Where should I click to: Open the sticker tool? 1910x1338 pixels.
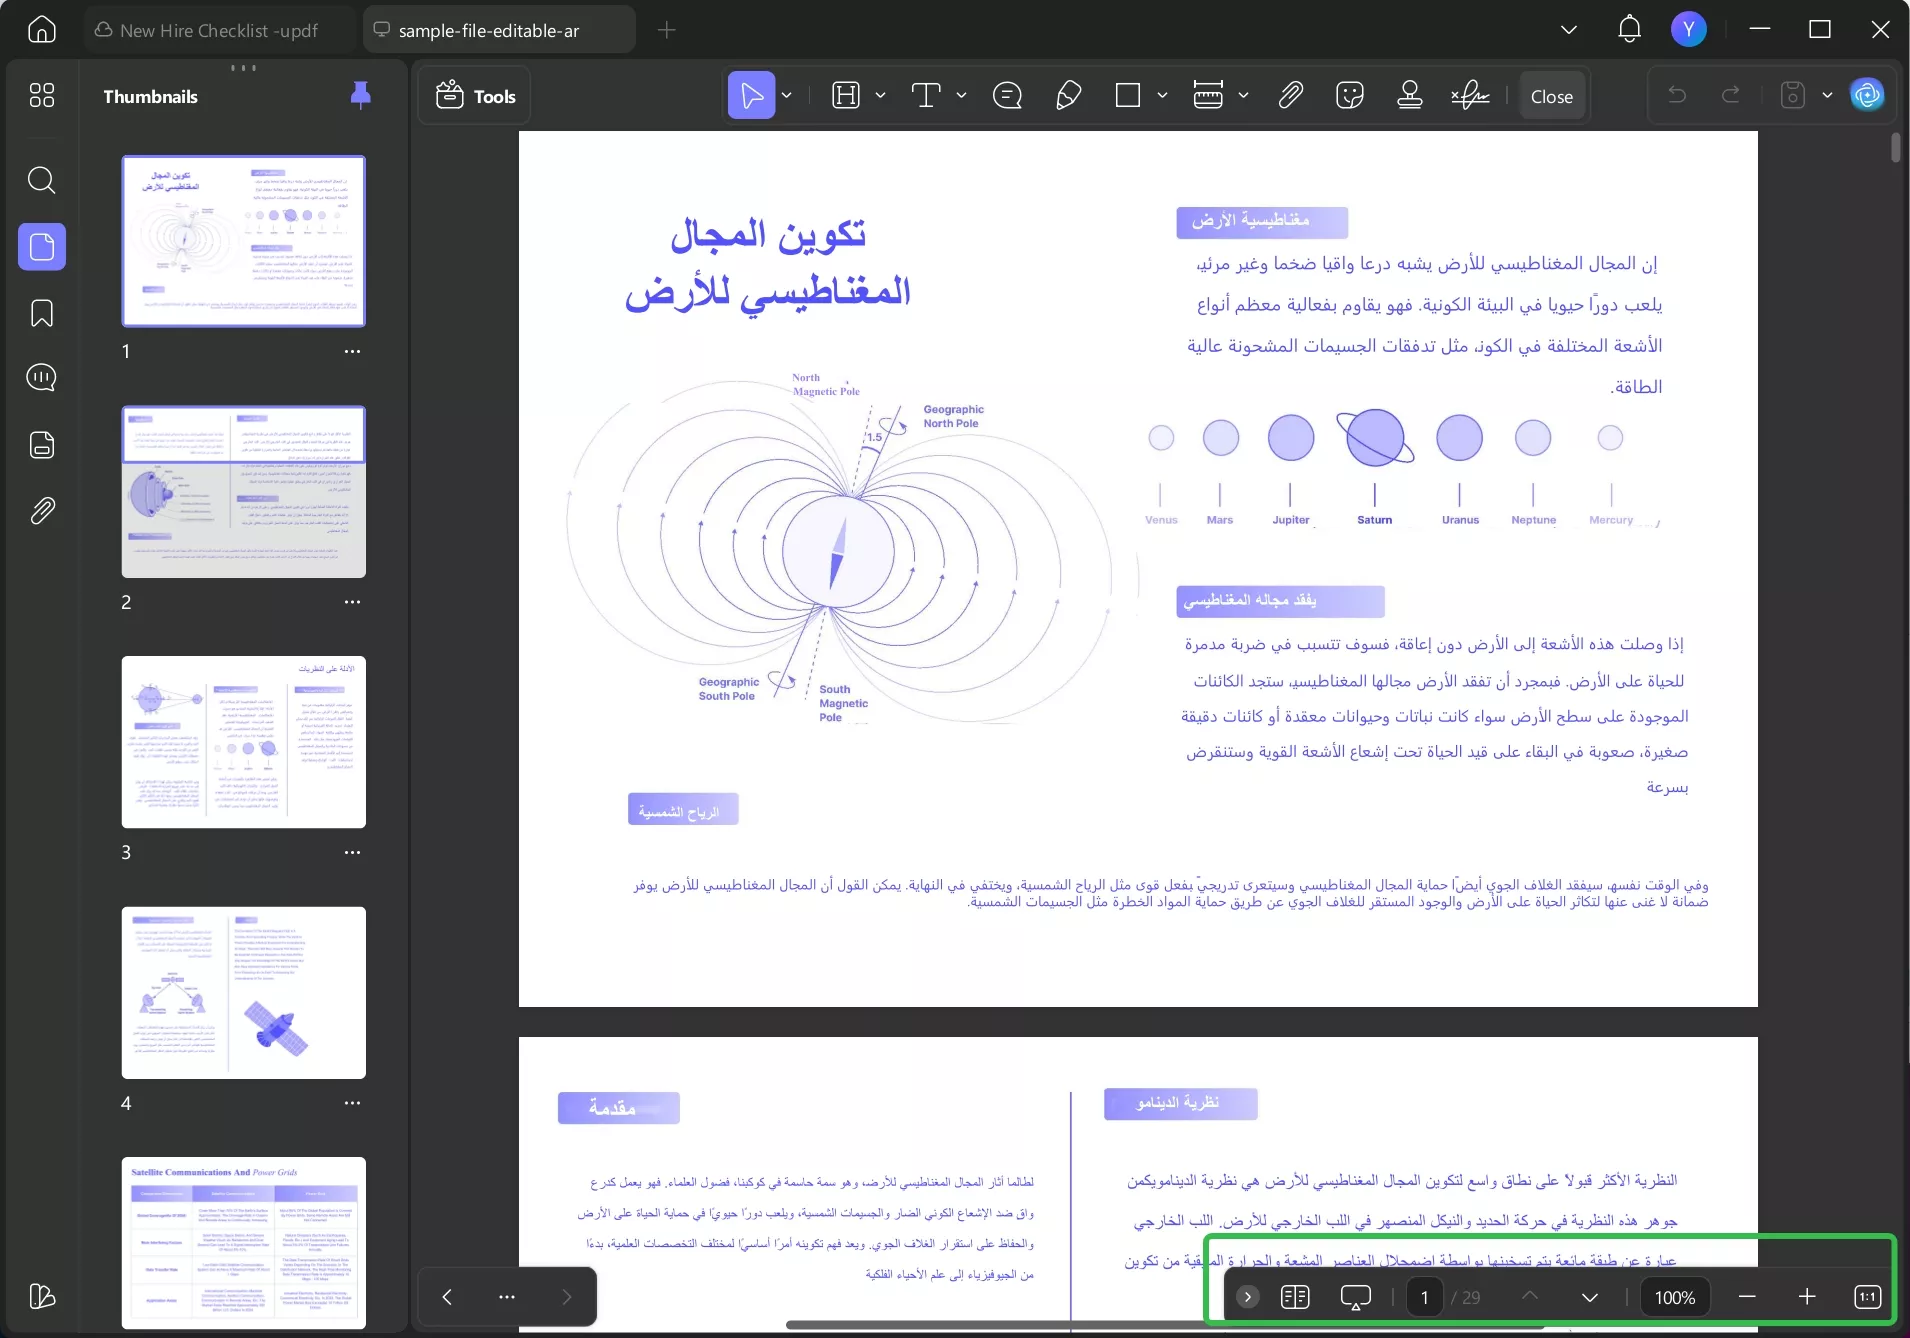1349,95
